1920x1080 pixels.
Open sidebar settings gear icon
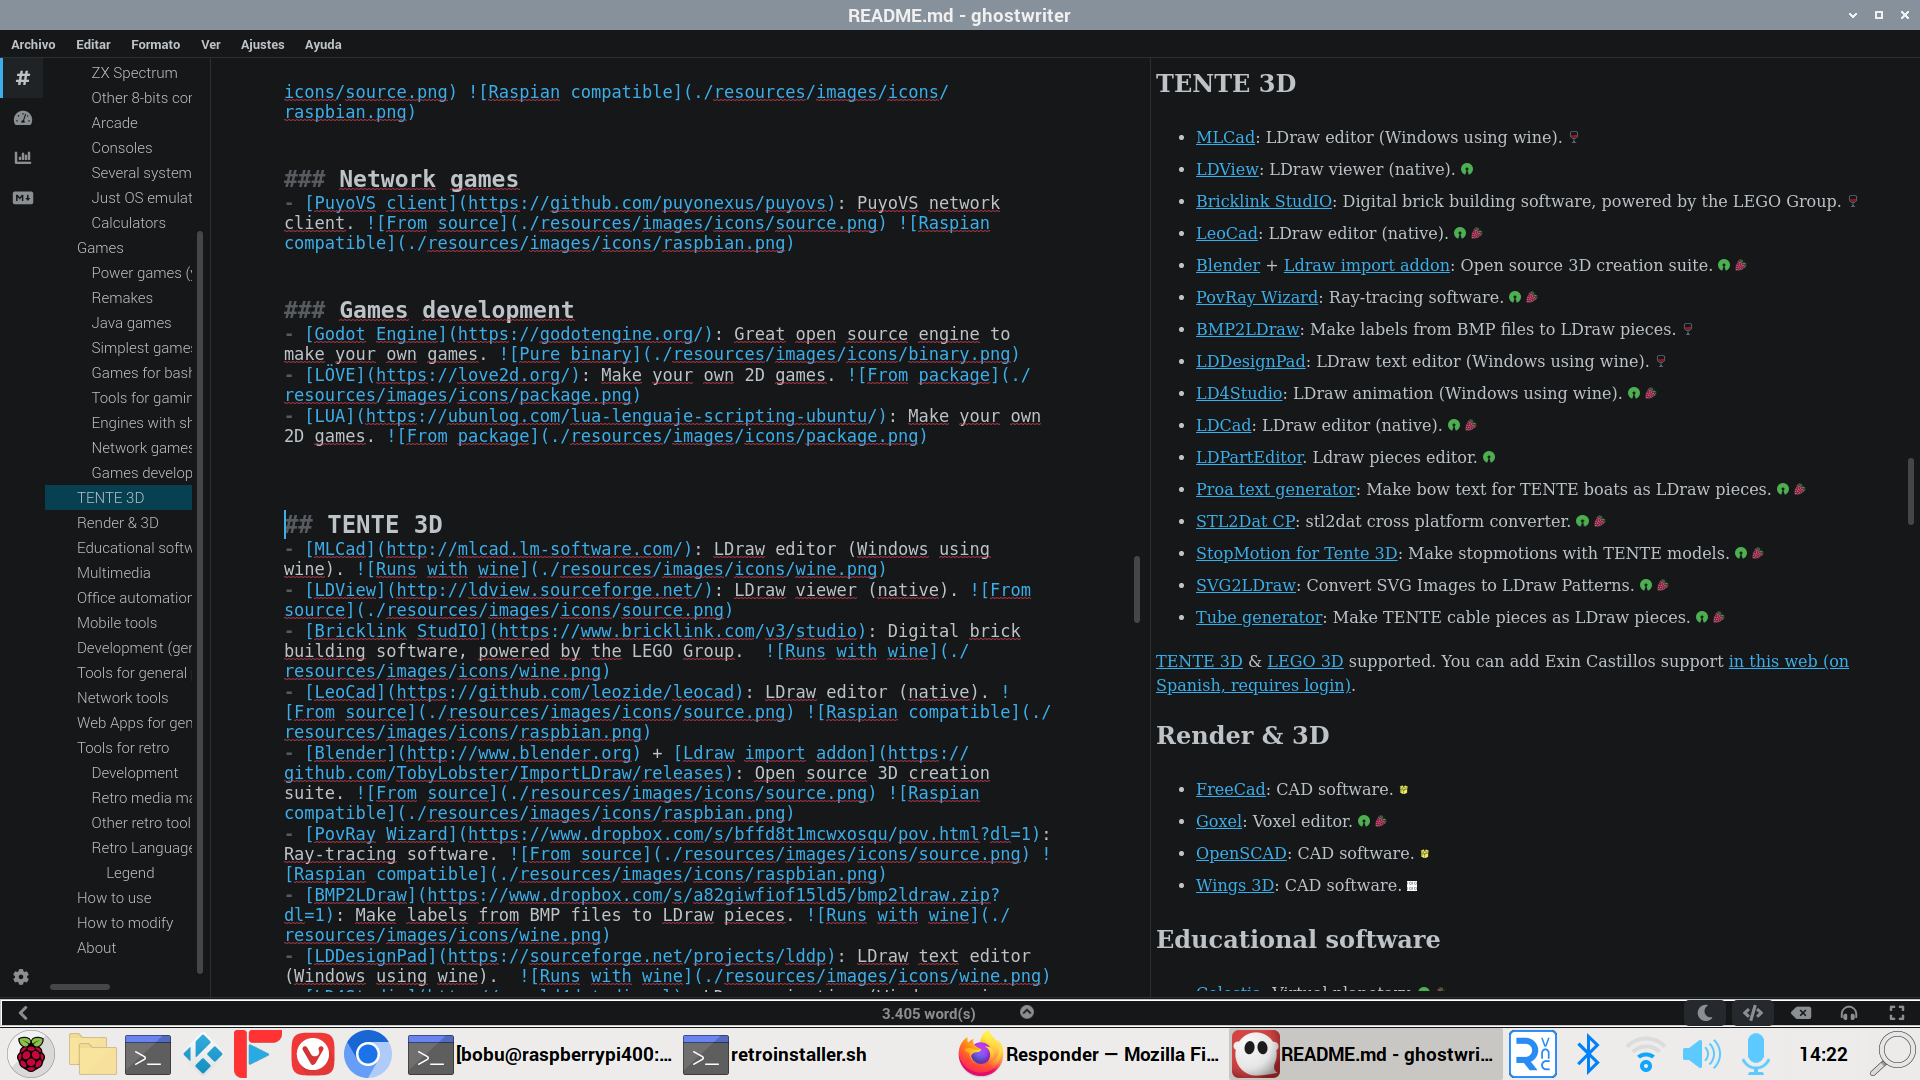coord(21,977)
